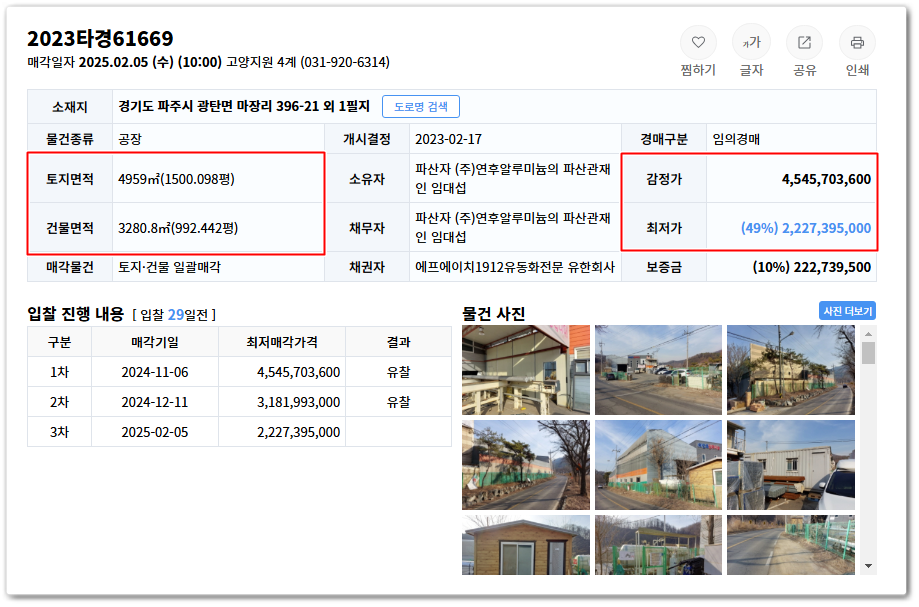The height and width of the screenshot is (607, 919).
Task: Open the top-row right road photo
Action: [791, 370]
